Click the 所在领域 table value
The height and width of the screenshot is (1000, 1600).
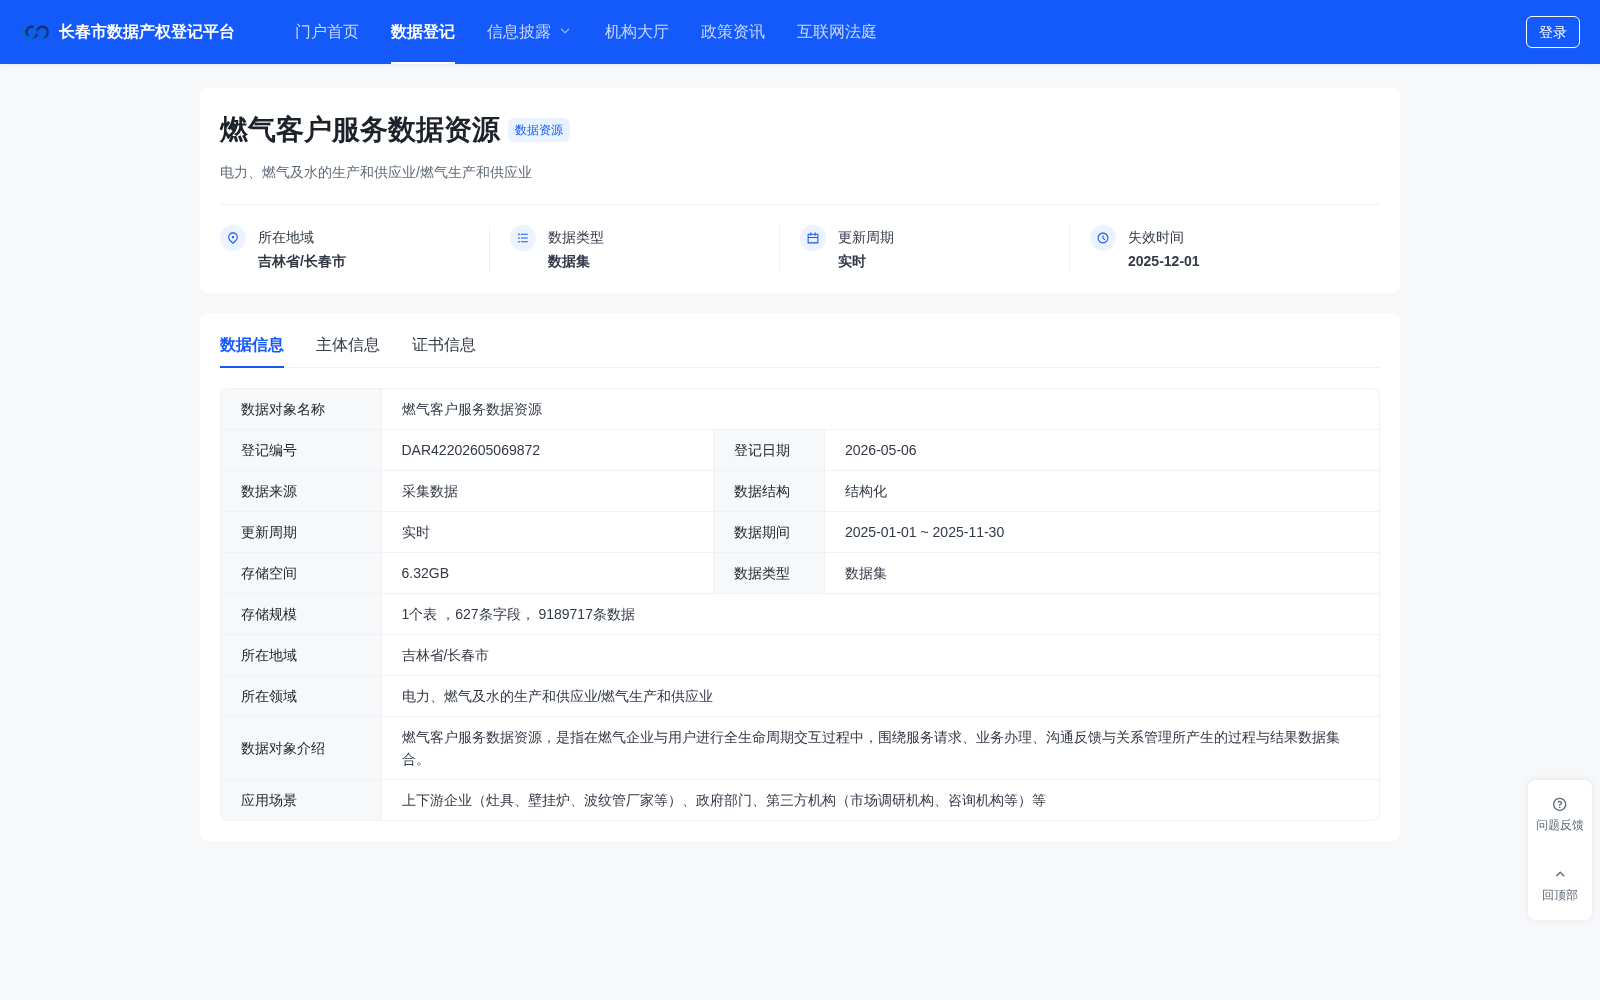pos(557,696)
